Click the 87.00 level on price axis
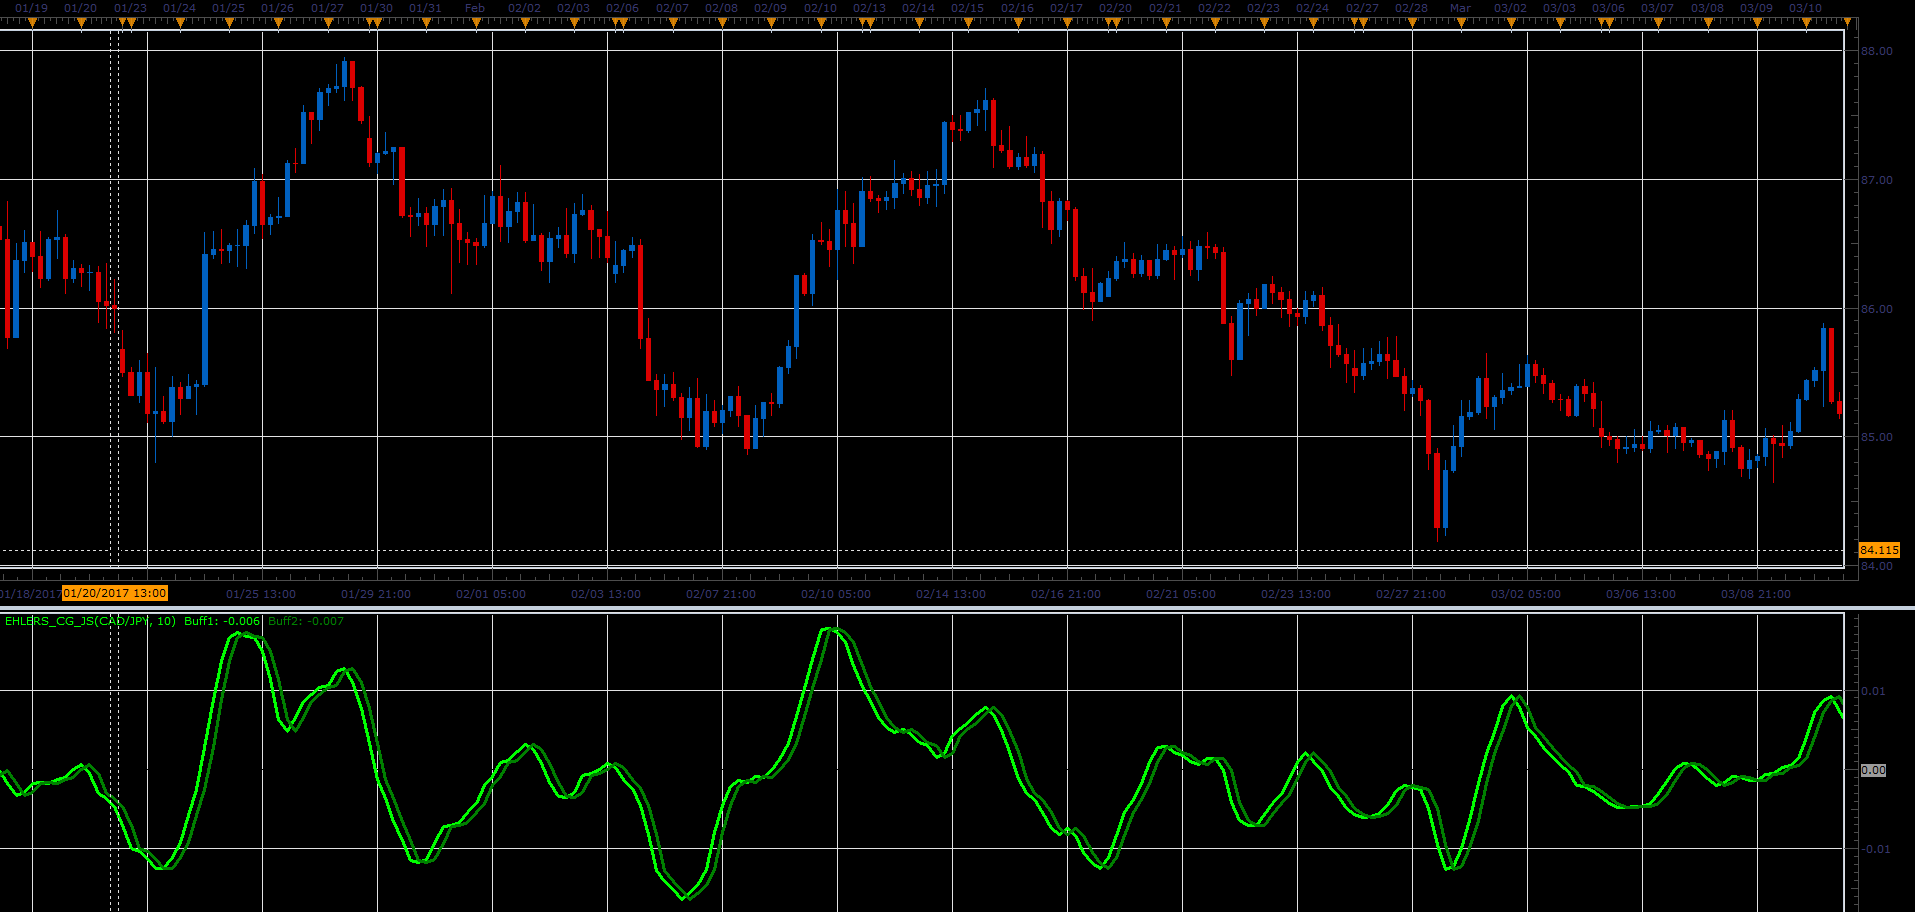 [1877, 180]
